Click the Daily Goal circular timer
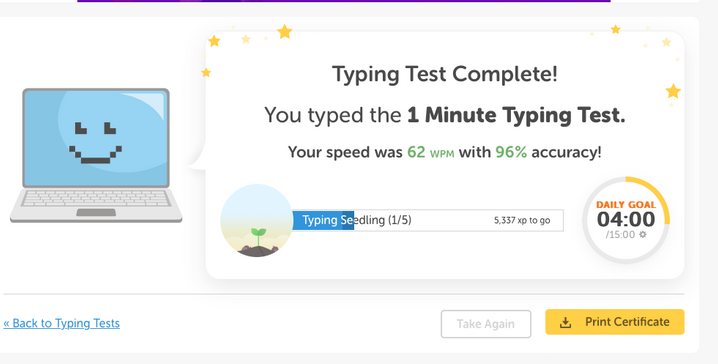The width and height of the screenshot is (718, 364). pos(626,220)
